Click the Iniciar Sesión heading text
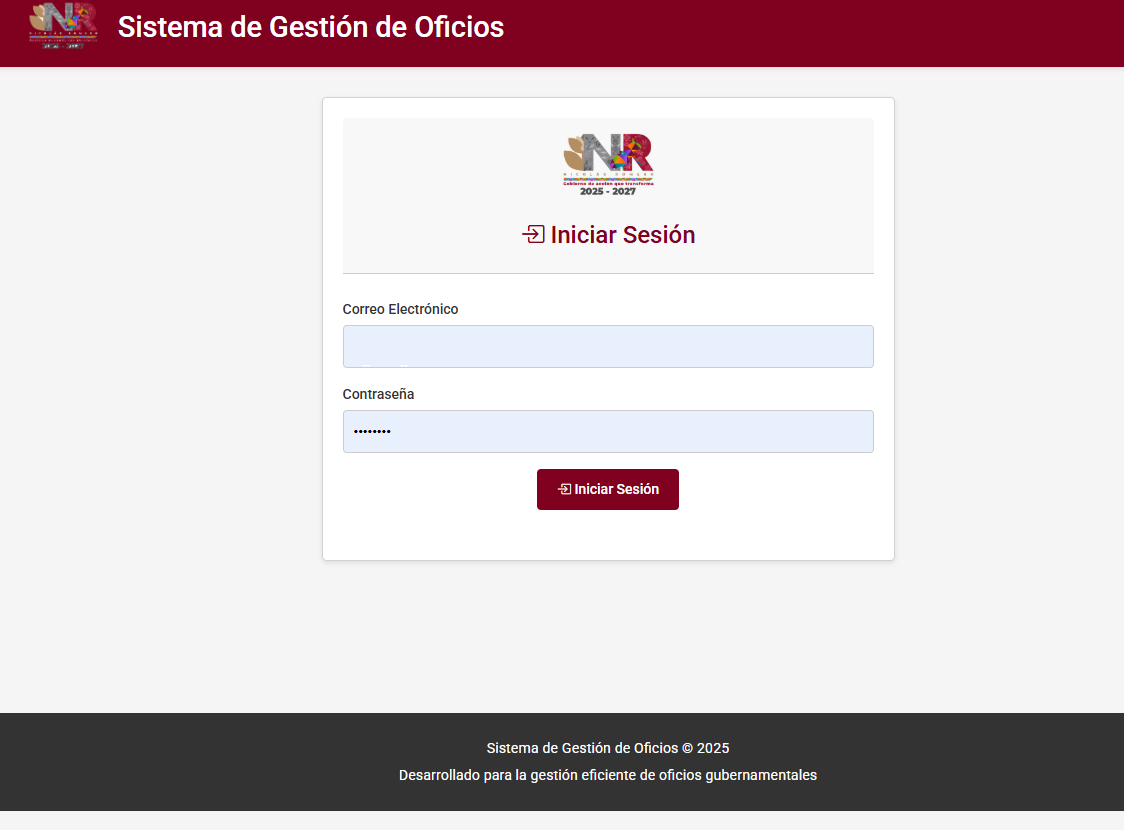 622,235
